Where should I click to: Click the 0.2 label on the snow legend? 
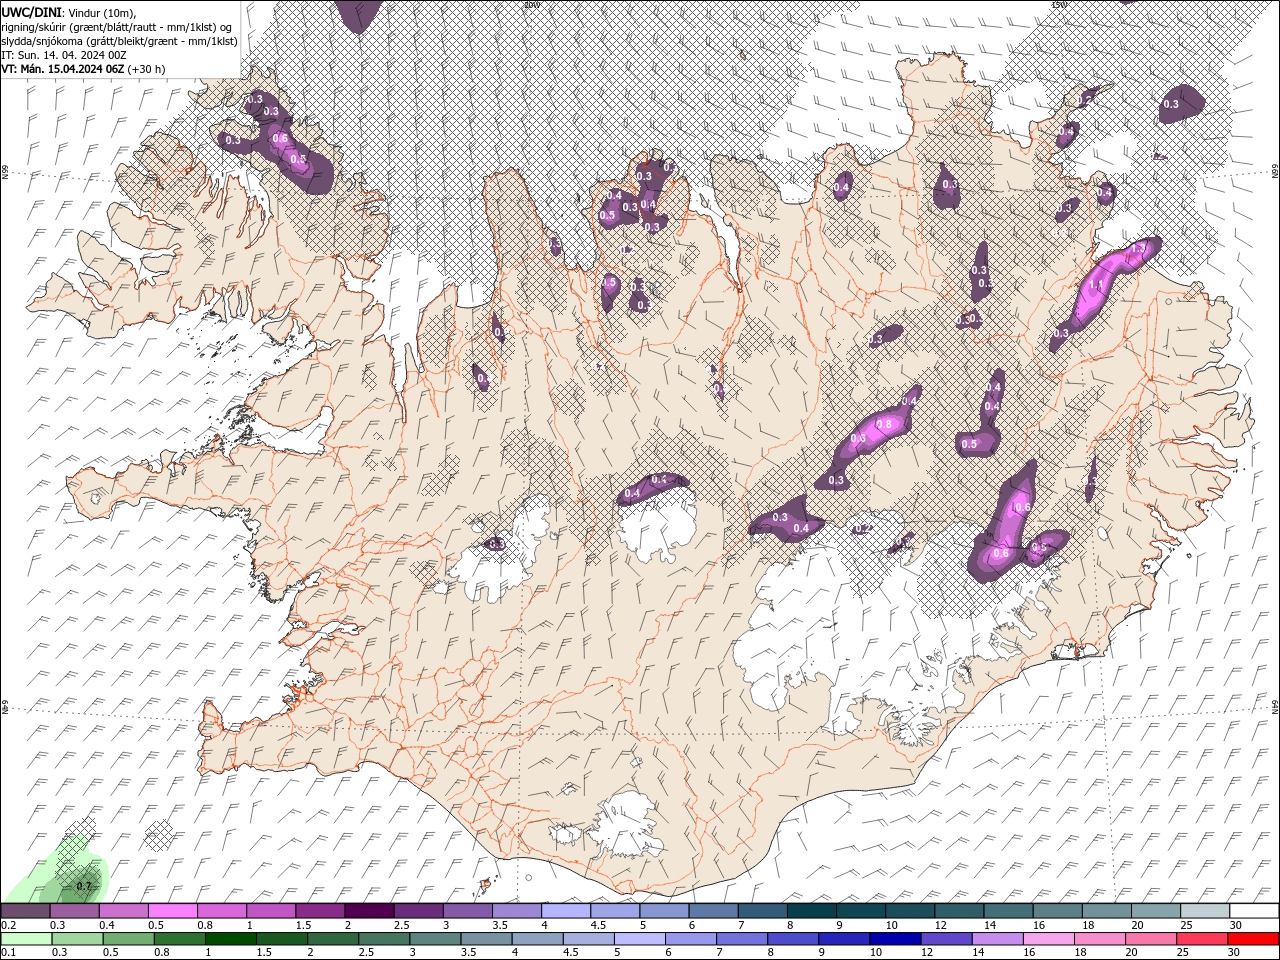point(9,925)
